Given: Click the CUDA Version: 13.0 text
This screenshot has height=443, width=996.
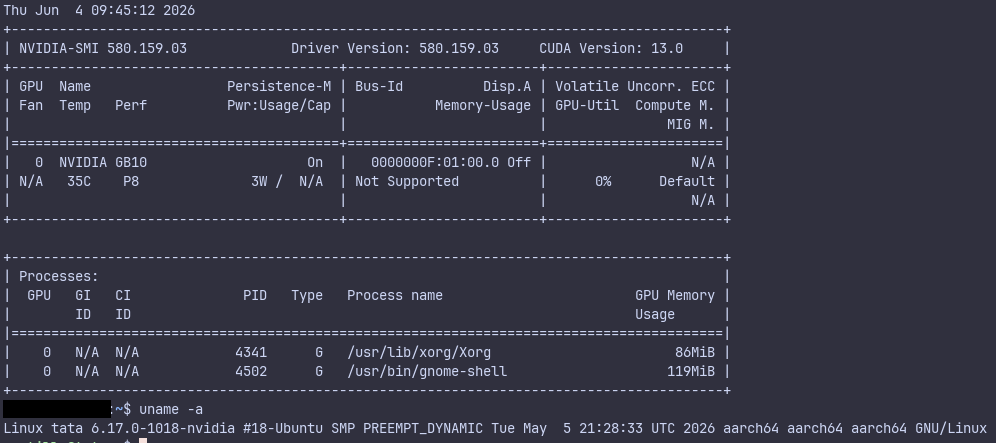Looking at the screenshot, I should point(611,48).
